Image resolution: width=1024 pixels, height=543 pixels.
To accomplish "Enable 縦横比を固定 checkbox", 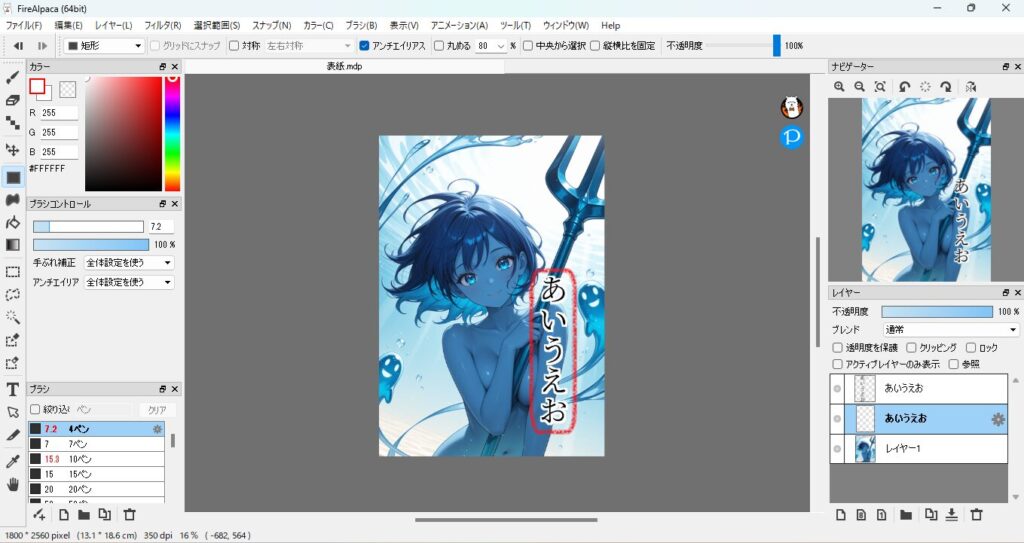I will [x=595, y=46].
